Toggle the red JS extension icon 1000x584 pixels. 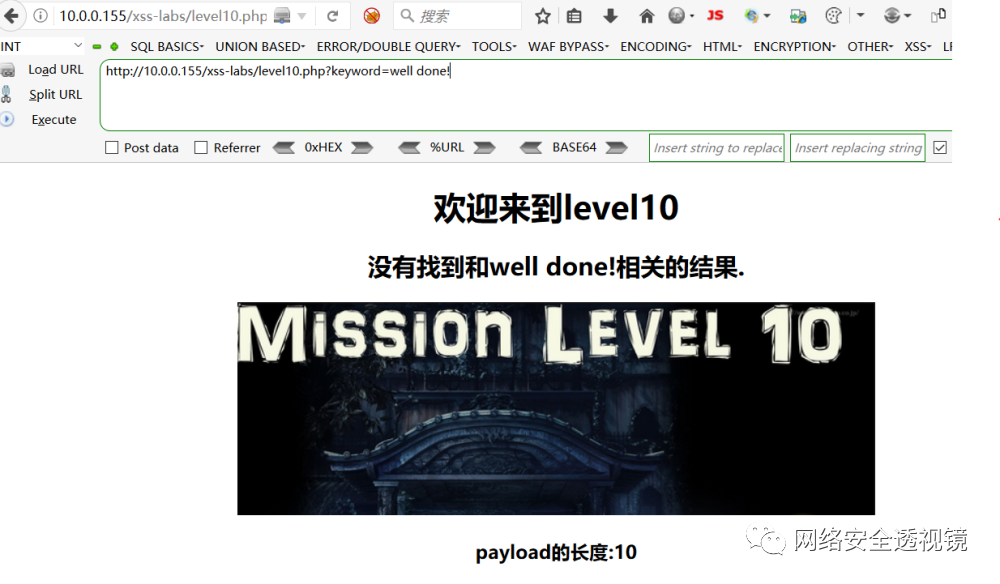coord(715,15)
